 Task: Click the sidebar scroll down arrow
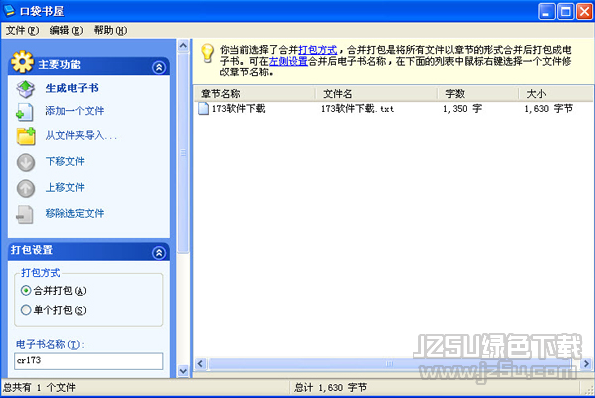click(x=183, y=371)
